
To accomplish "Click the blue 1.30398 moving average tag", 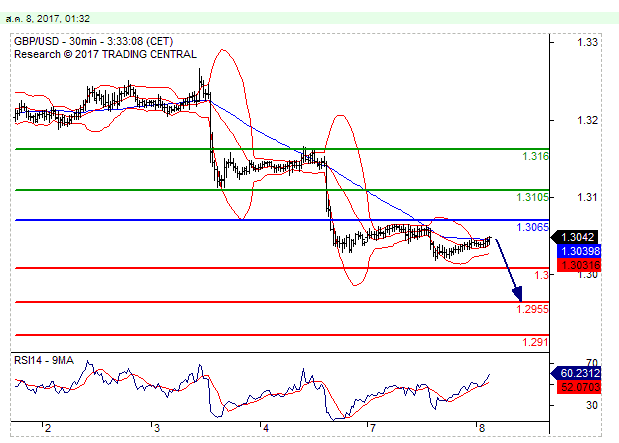I will click(579, 251).
